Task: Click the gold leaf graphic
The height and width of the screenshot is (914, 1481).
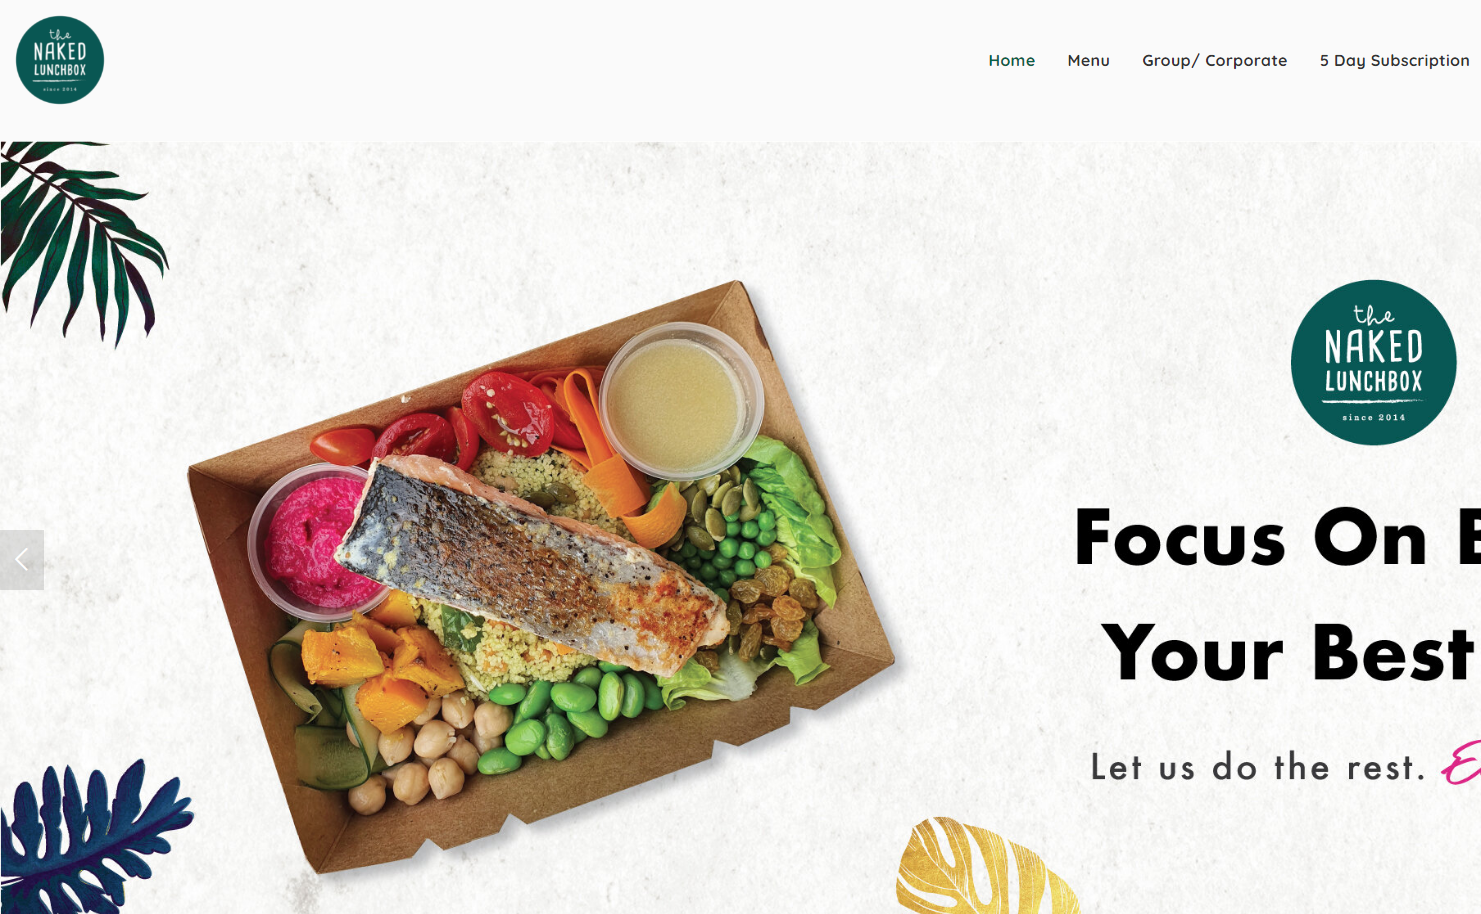Action: (x=985, y=866)
